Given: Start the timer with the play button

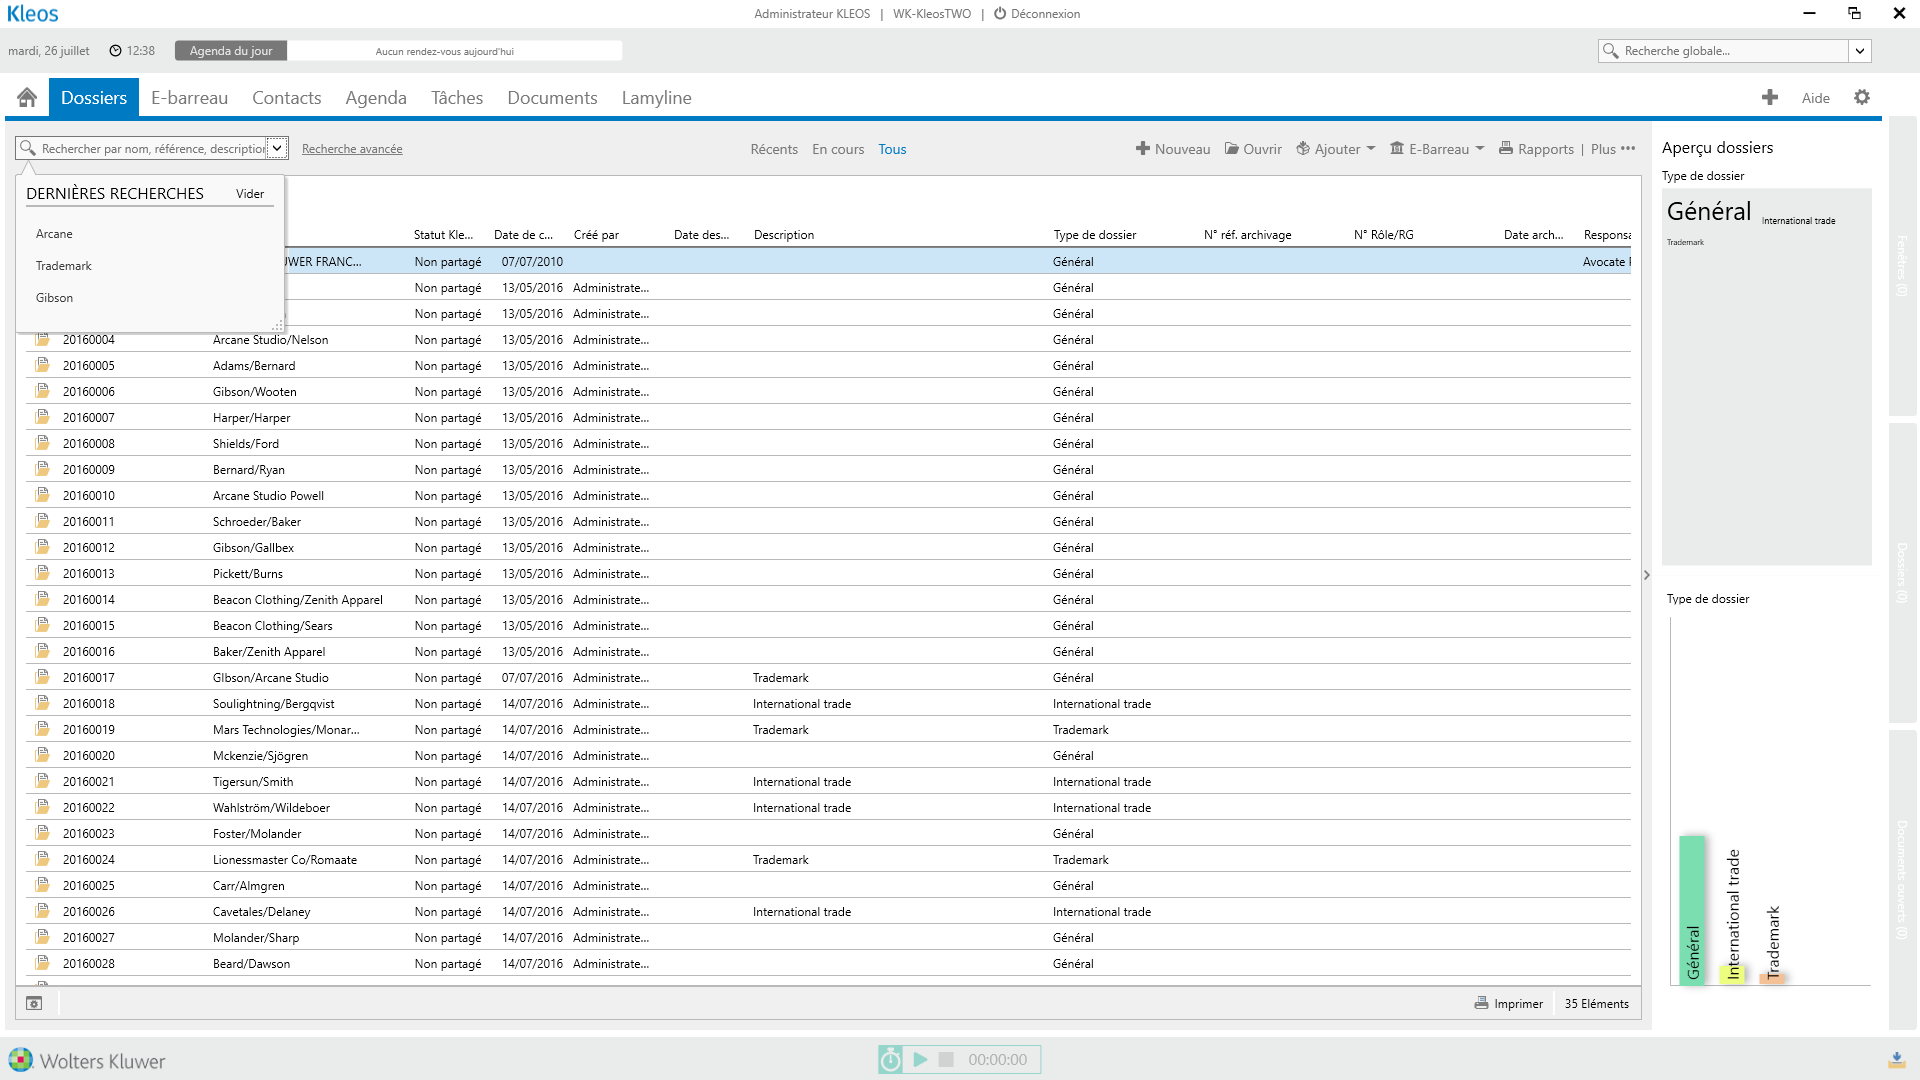Looking at the screenshot, I should click(920, 1059).
